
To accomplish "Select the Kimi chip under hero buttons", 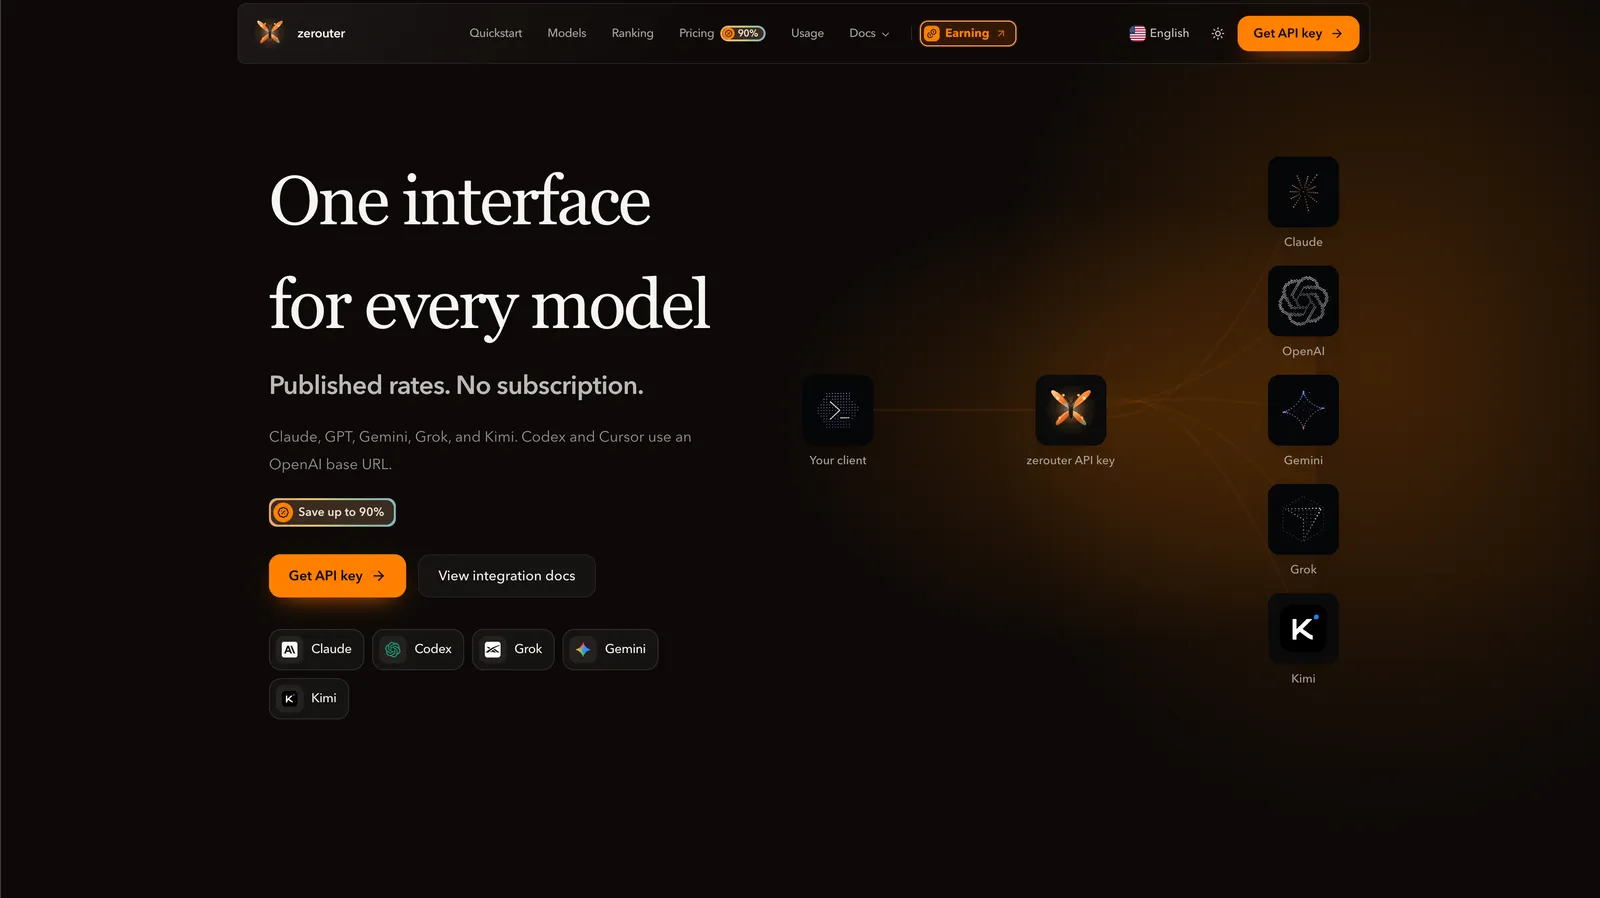I will coord(309,698).
